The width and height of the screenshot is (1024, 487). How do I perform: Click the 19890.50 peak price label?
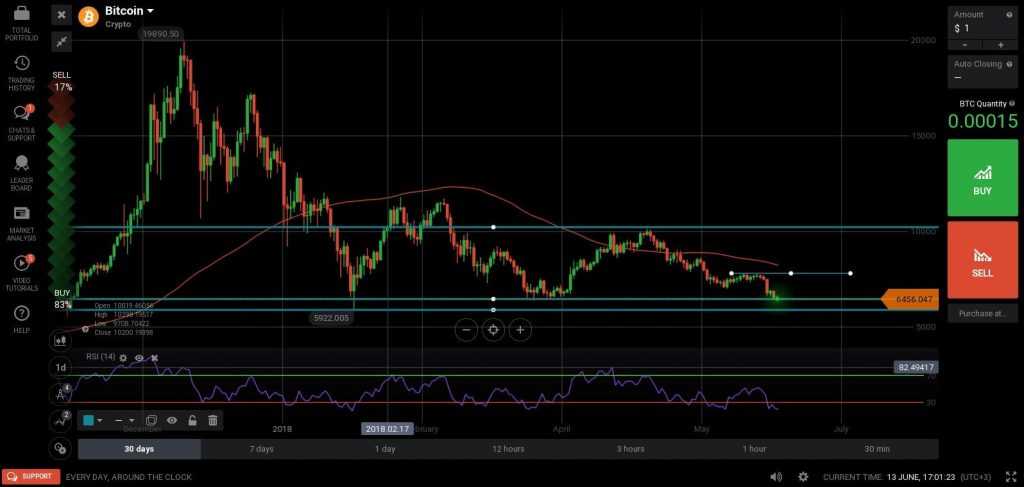tap(161, 33)
